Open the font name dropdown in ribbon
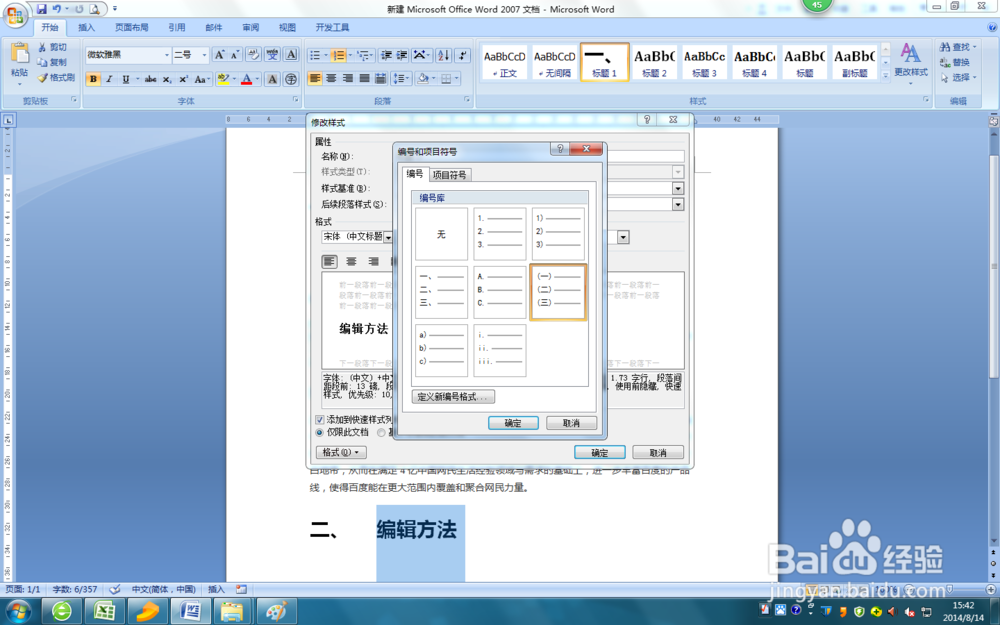 (x=166, y=55)
